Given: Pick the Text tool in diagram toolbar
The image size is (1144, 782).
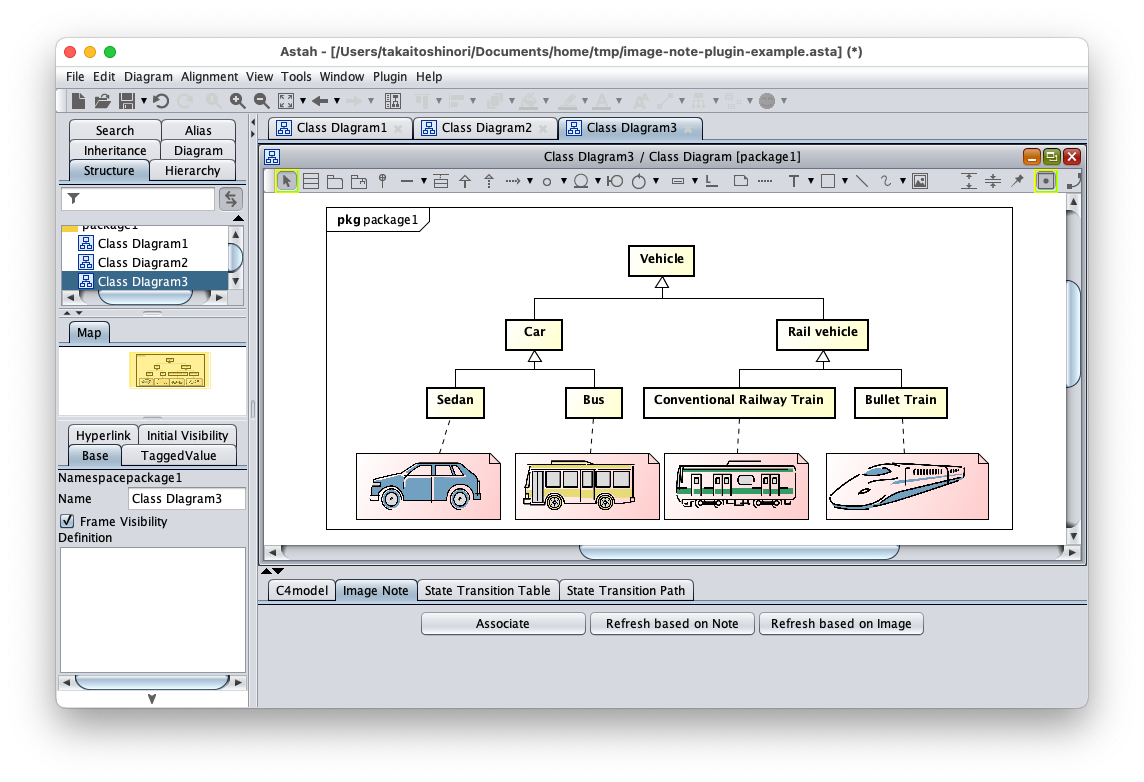Looking at the screenshot, I should click(794, 181).
